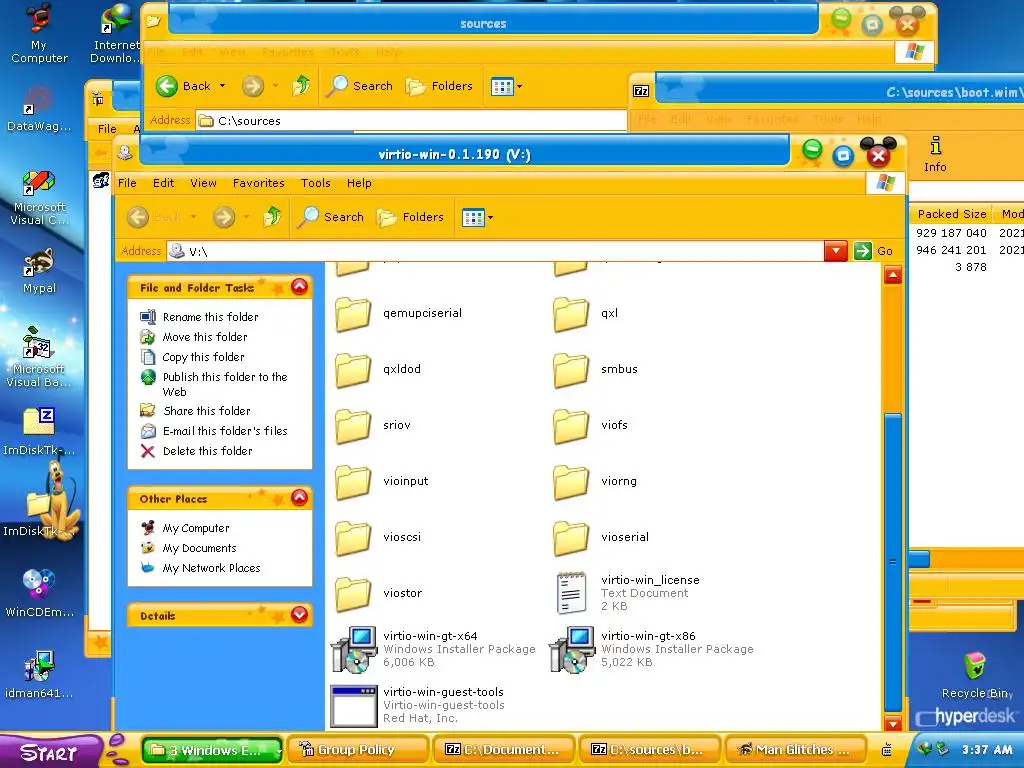
Task: Click the vertical scrollbar thumb in V: window
Action: tap(893, 563)
